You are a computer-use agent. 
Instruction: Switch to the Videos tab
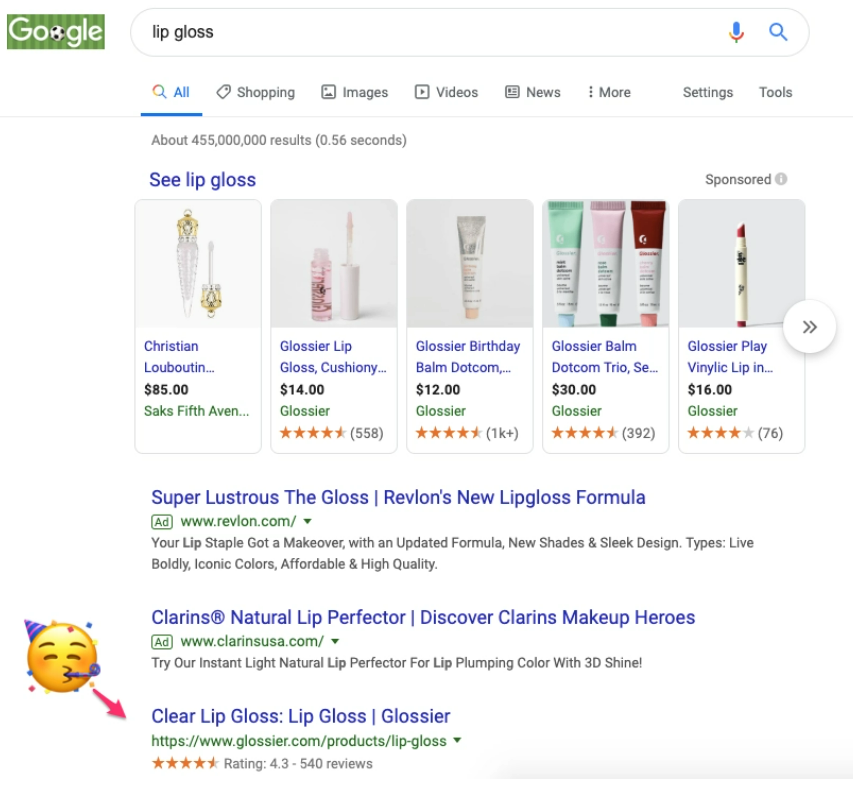446,92
